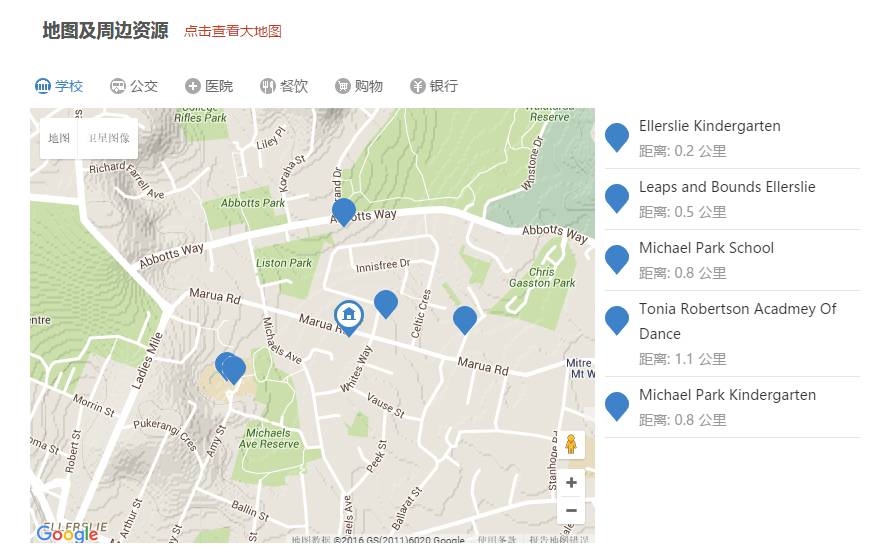The image size is (877, 556).
Task: Click the 距离: 0.5 公里 distance text
Action: (682, 212)
